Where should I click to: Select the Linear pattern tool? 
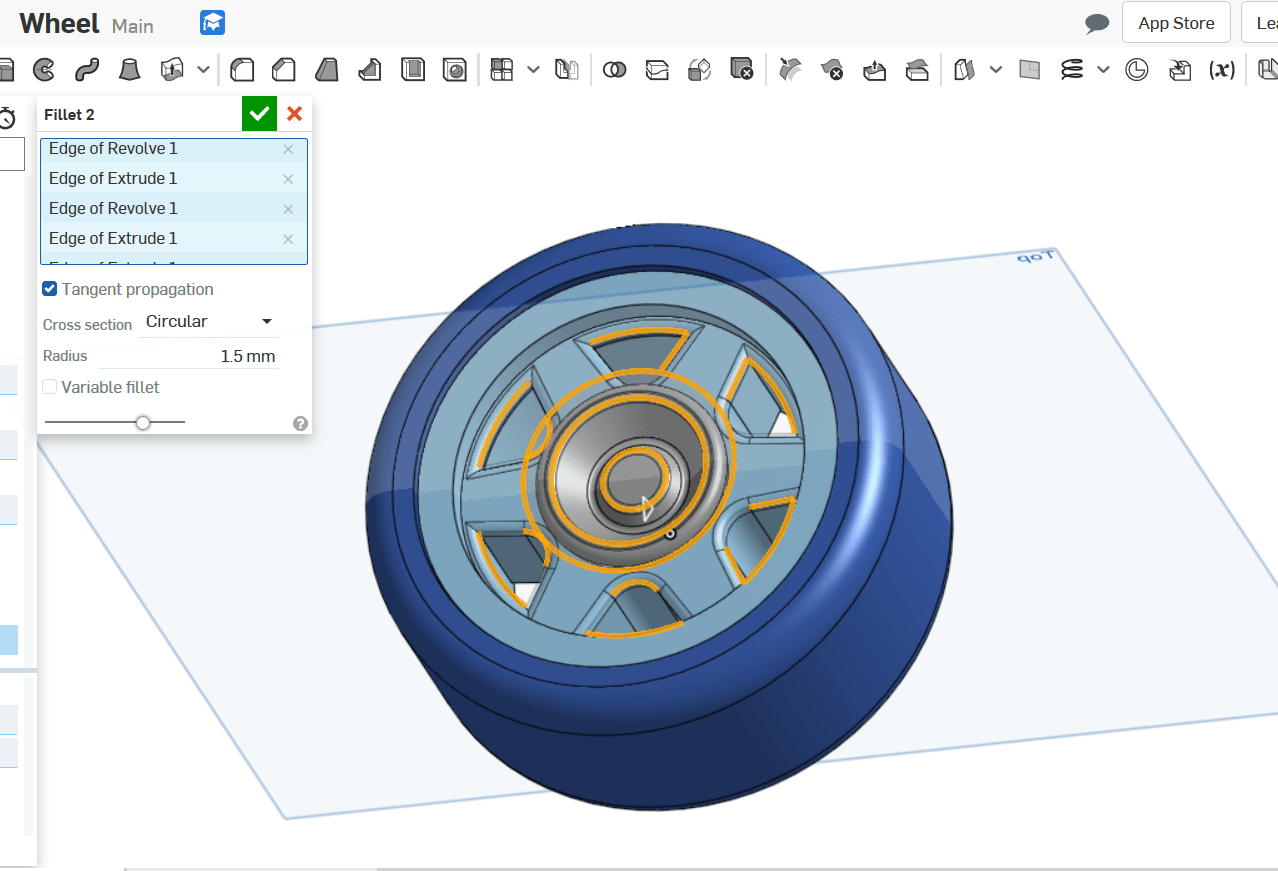[x=502, y=69]
